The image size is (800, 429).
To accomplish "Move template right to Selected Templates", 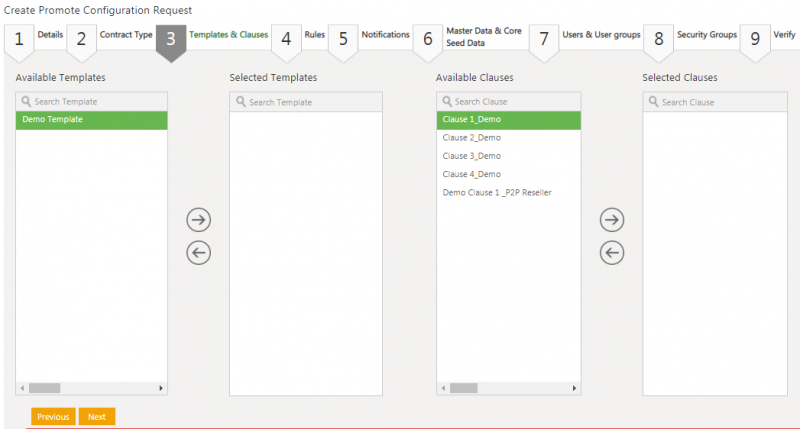I will click(x=199, y=220).
